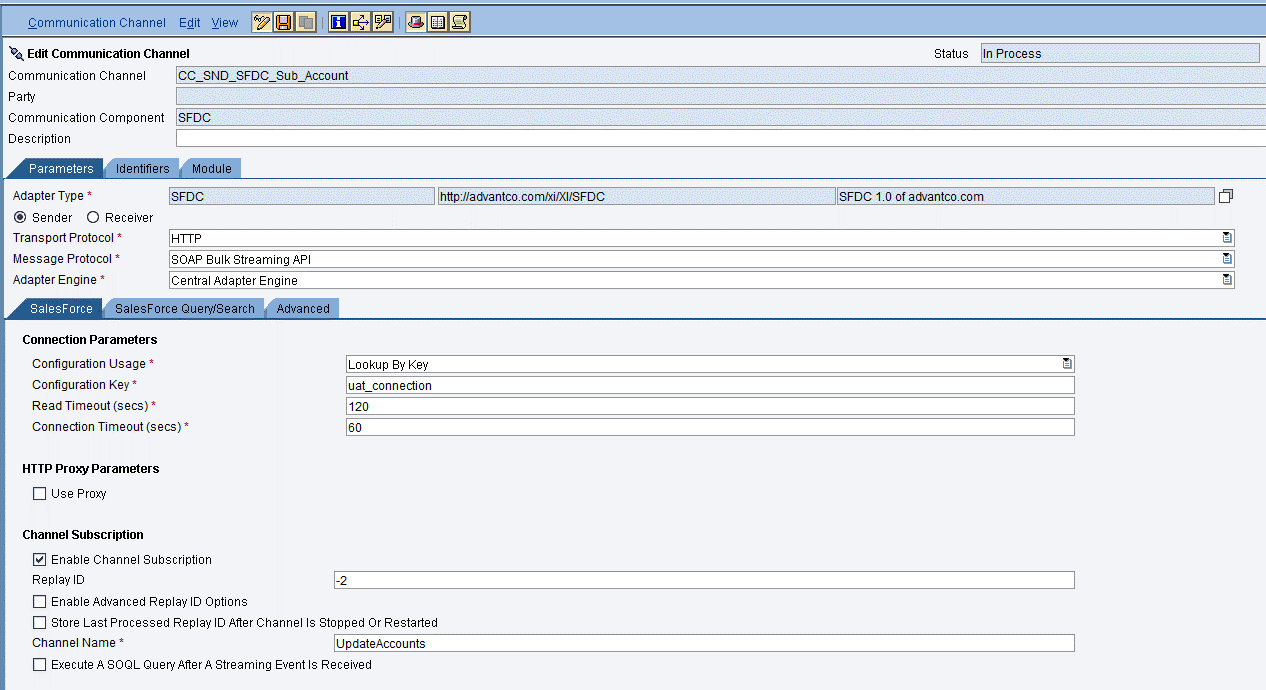Screen dimensions: 1266x690
Task: Open the Configuration Usage dropdown
Action: pos(1067,363)
